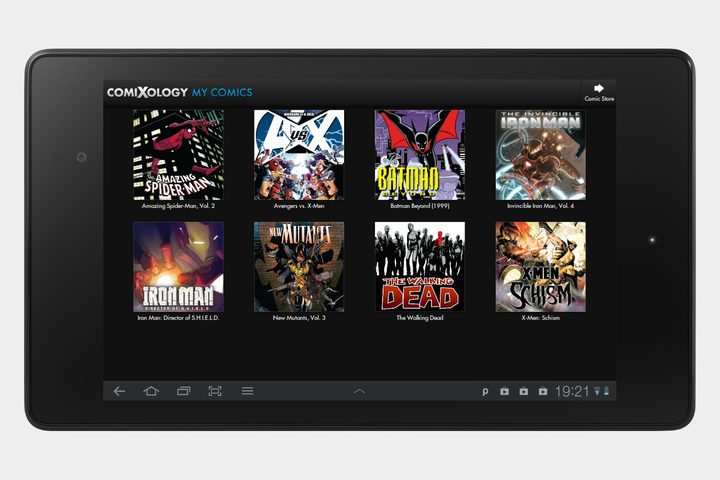720x480 pixels.
Task: Tap the Android back arrow
Action: tap(119, 391)
